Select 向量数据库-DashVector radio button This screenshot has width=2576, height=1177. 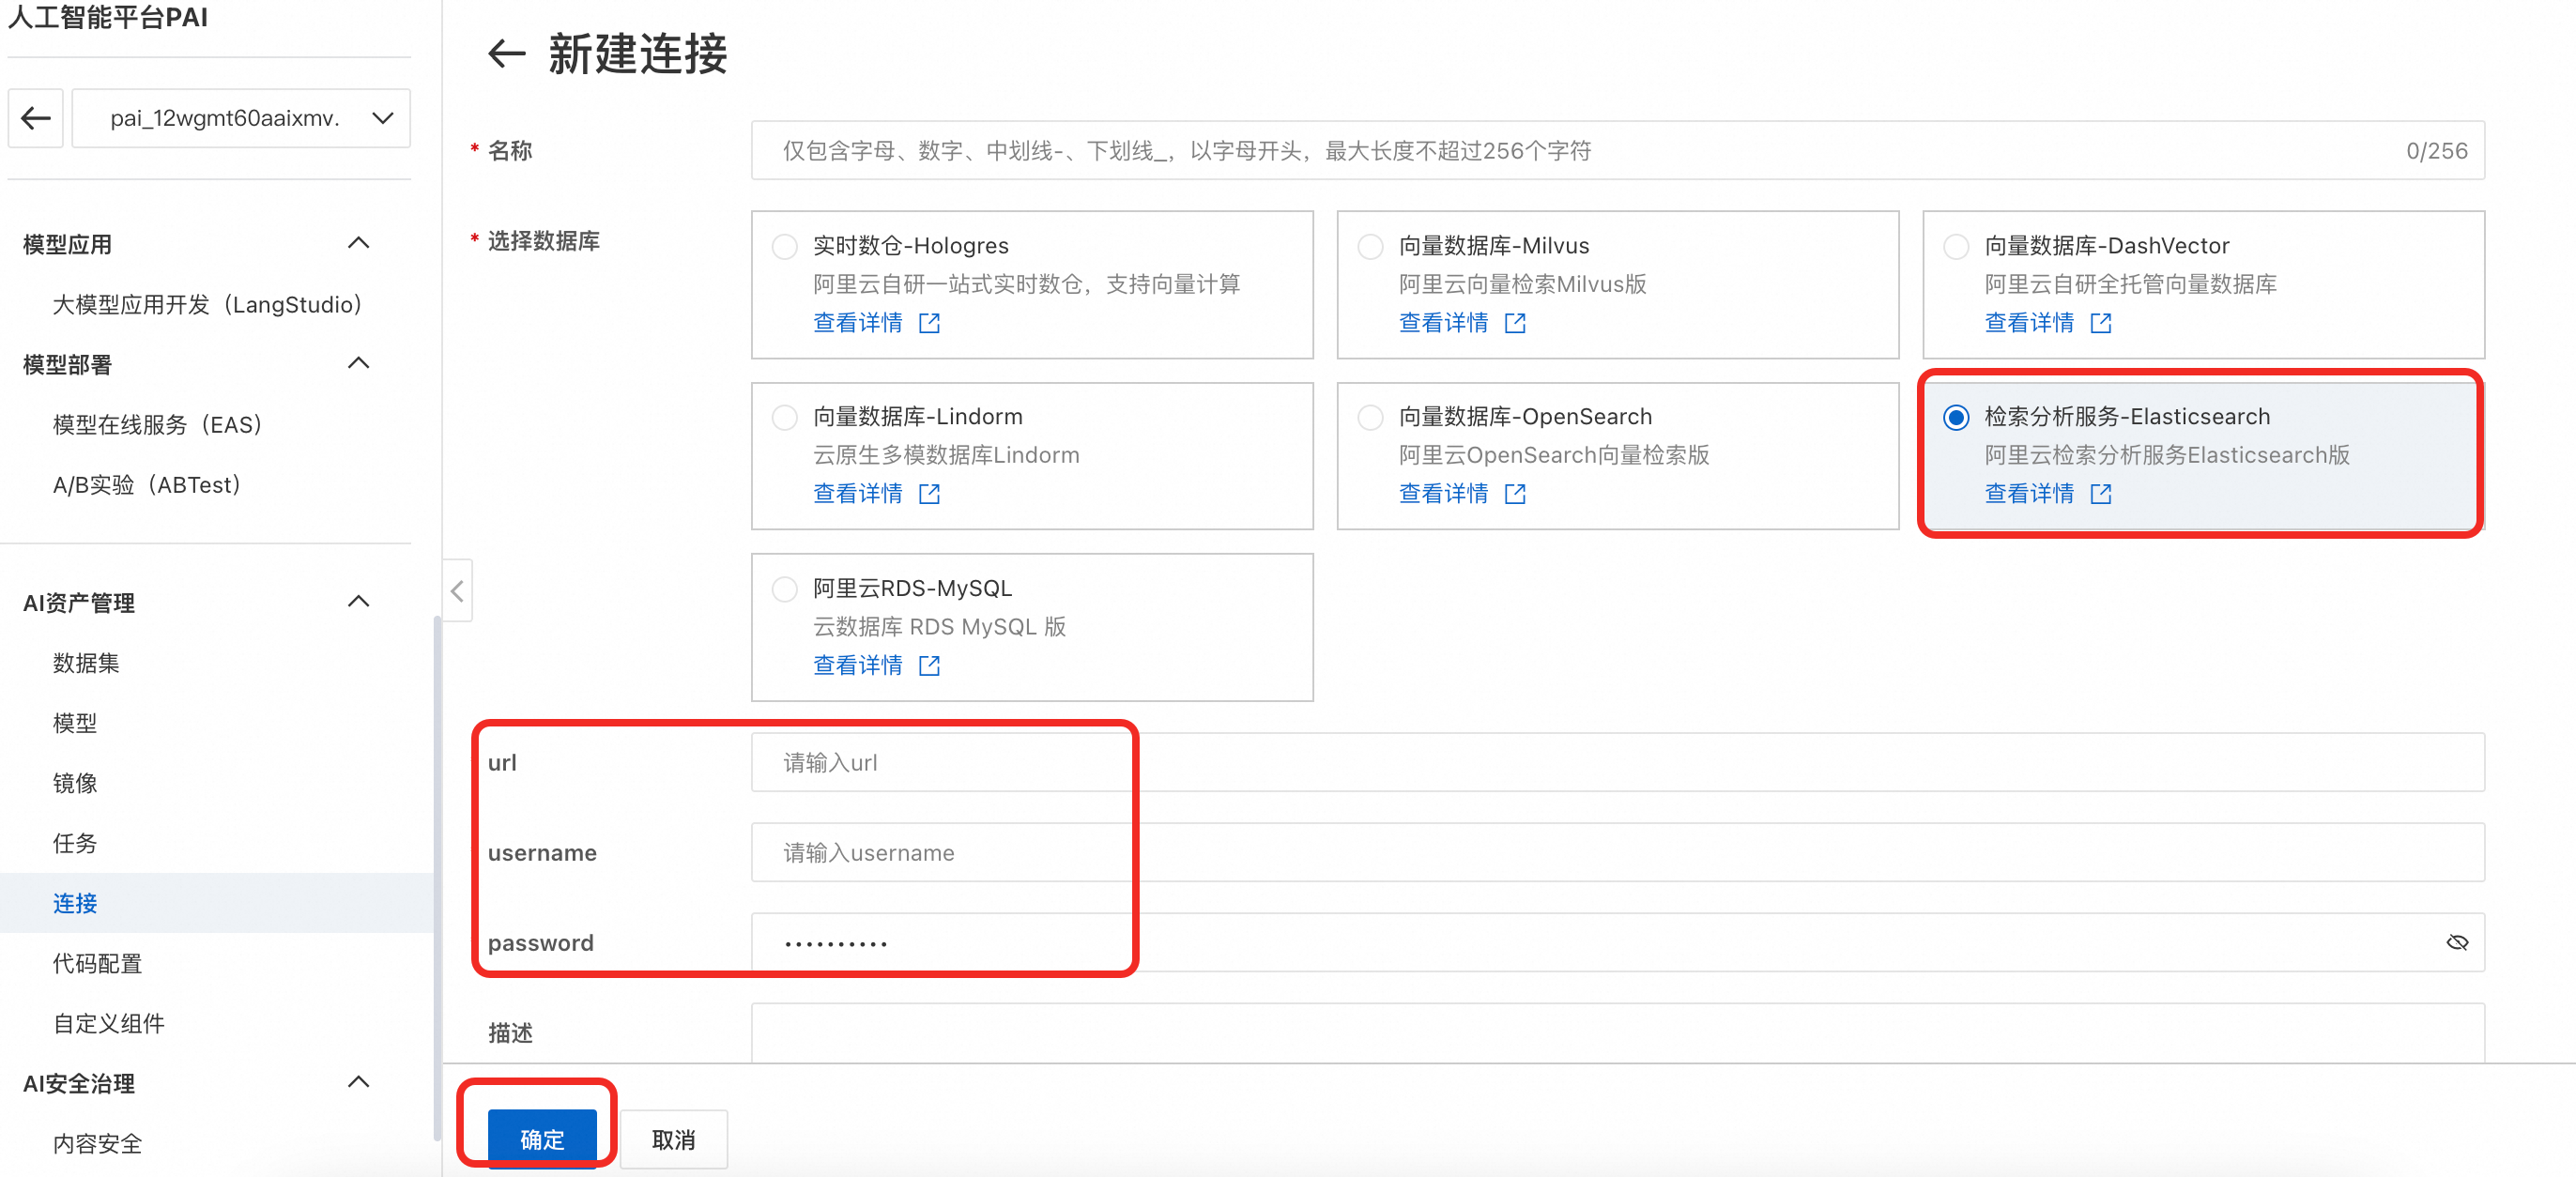click(x=1957, y=246)
